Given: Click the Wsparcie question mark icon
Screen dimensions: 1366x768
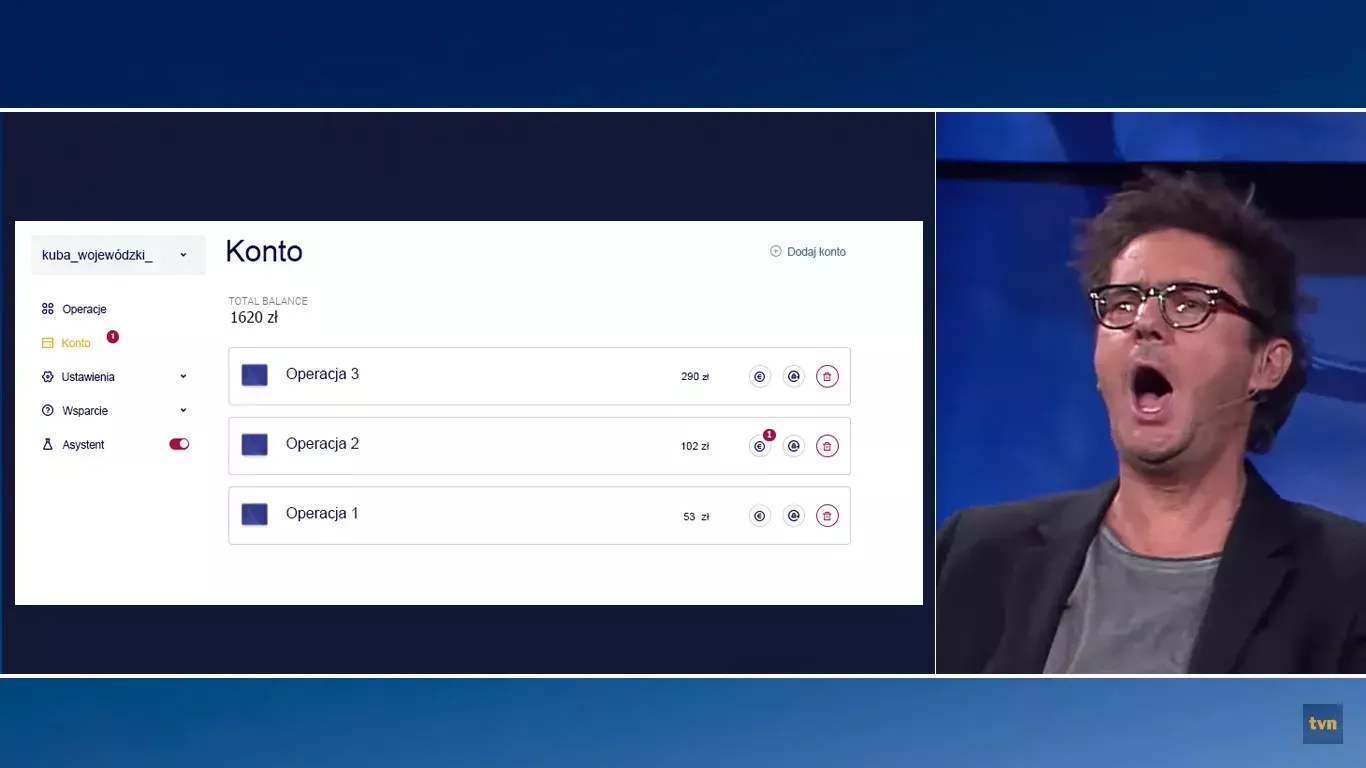Looking at the screenshot, I should pyautogui.click(x=48, y=411).
